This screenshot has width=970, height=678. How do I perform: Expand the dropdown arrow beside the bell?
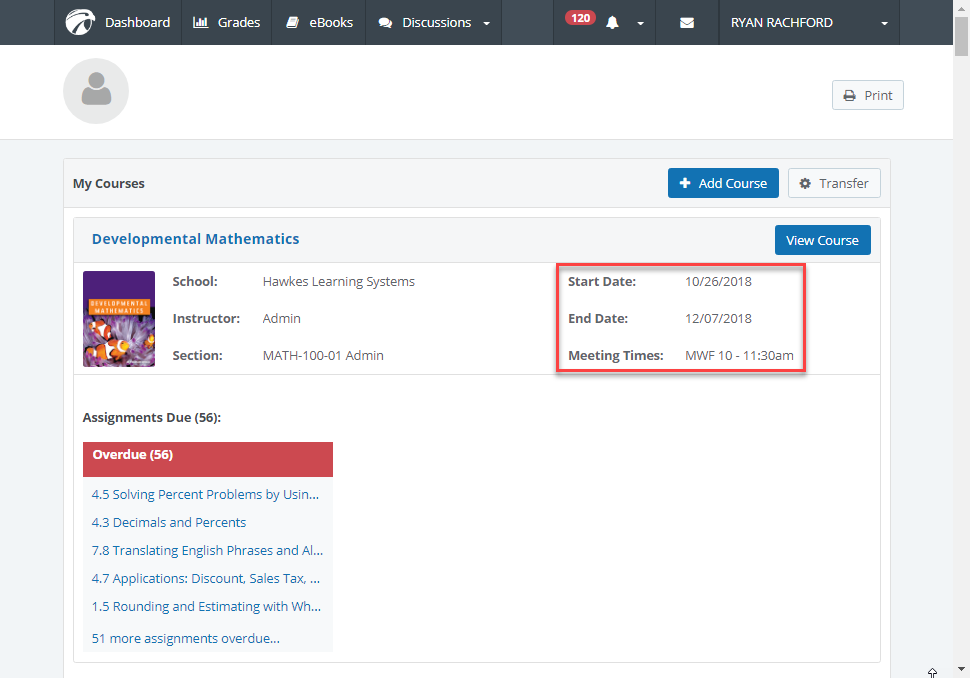tap(640, 24)
